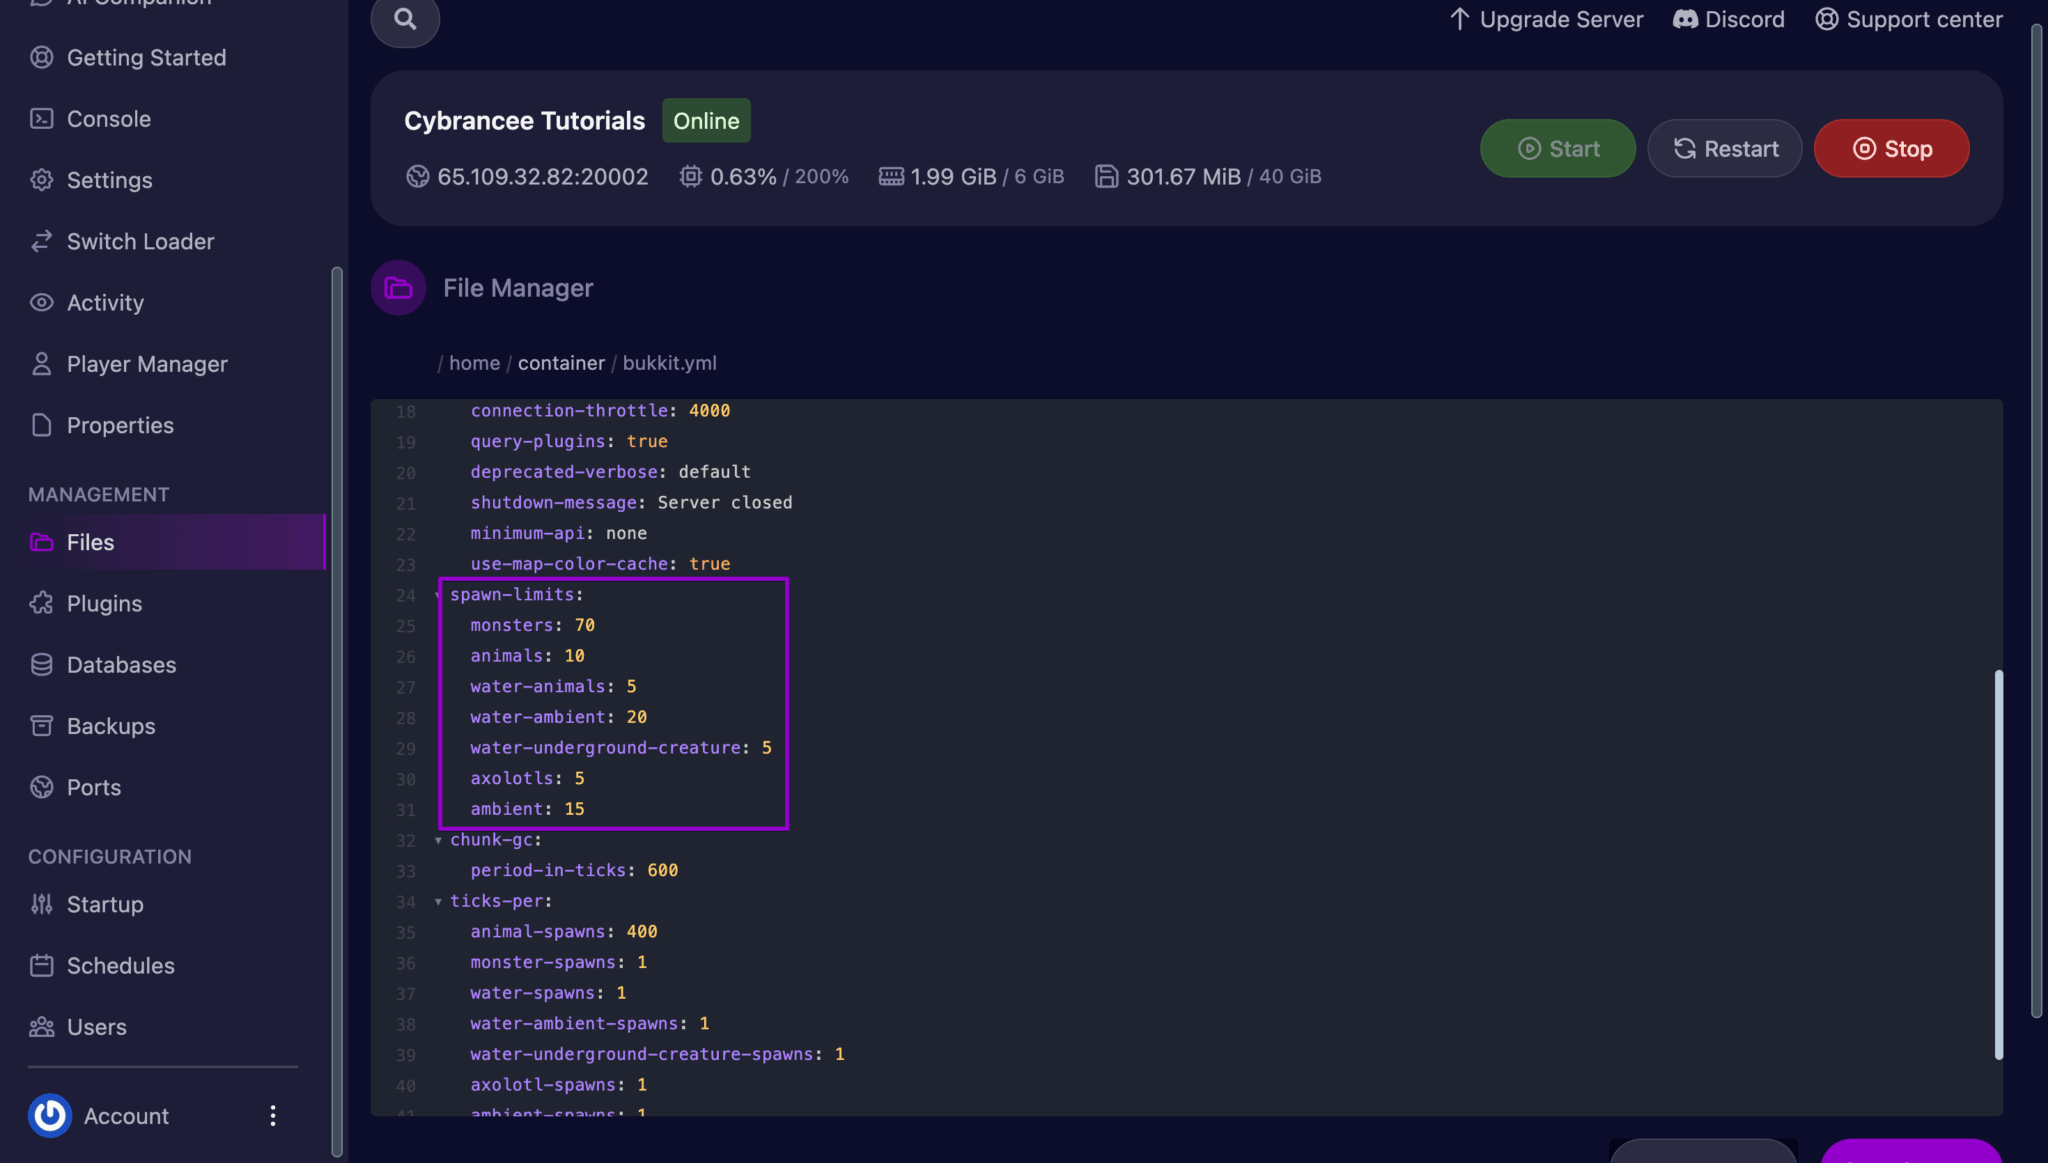Open Account three-dot options menu
Screen dimensions: 2048x1163
[x=273, y=1115]
